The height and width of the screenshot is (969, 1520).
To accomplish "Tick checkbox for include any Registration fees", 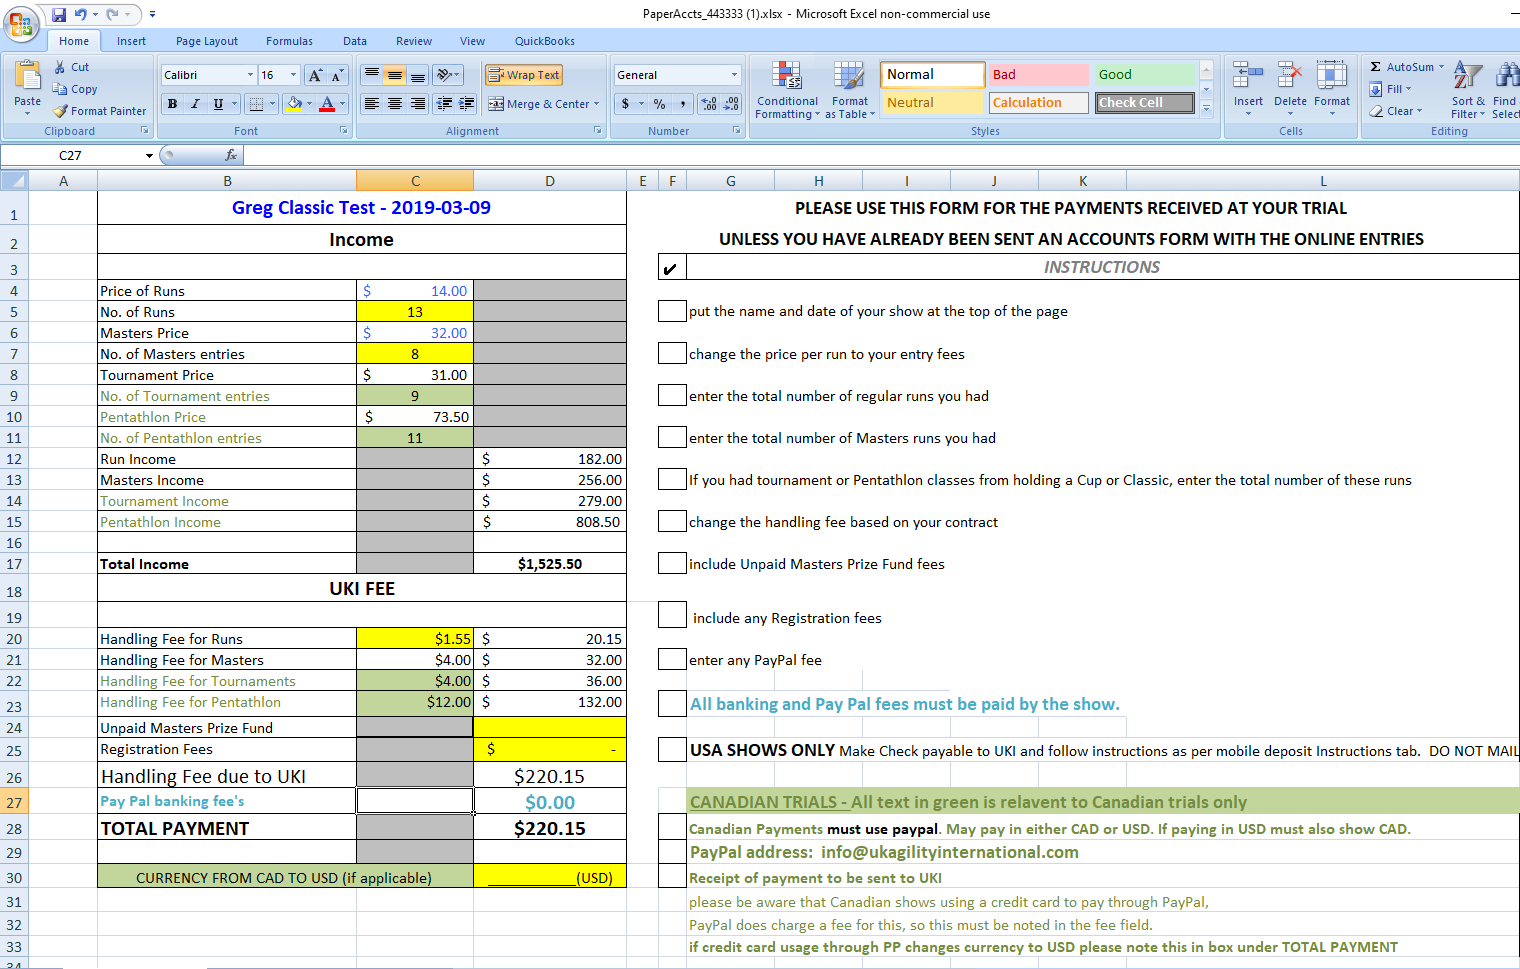I will point(672,615).
